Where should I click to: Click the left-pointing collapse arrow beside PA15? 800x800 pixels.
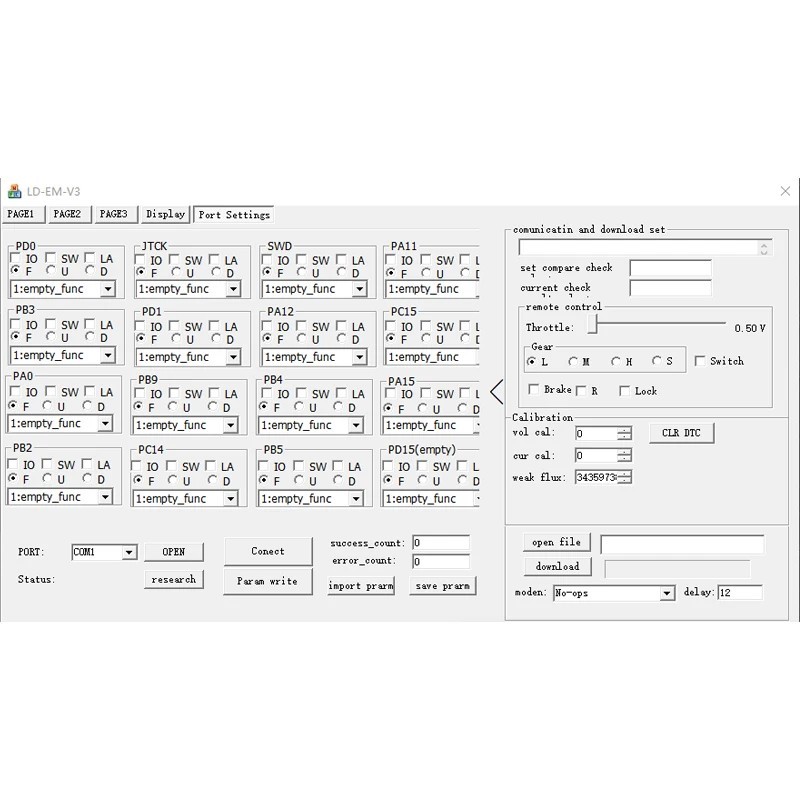(495, 392)
